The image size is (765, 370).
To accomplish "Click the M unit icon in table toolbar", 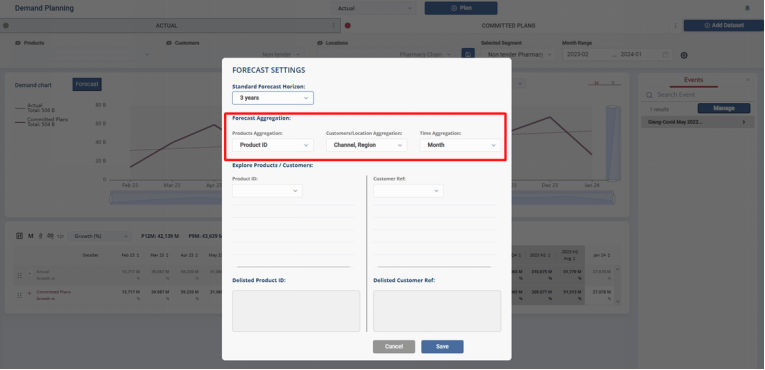I will [31, 236].
